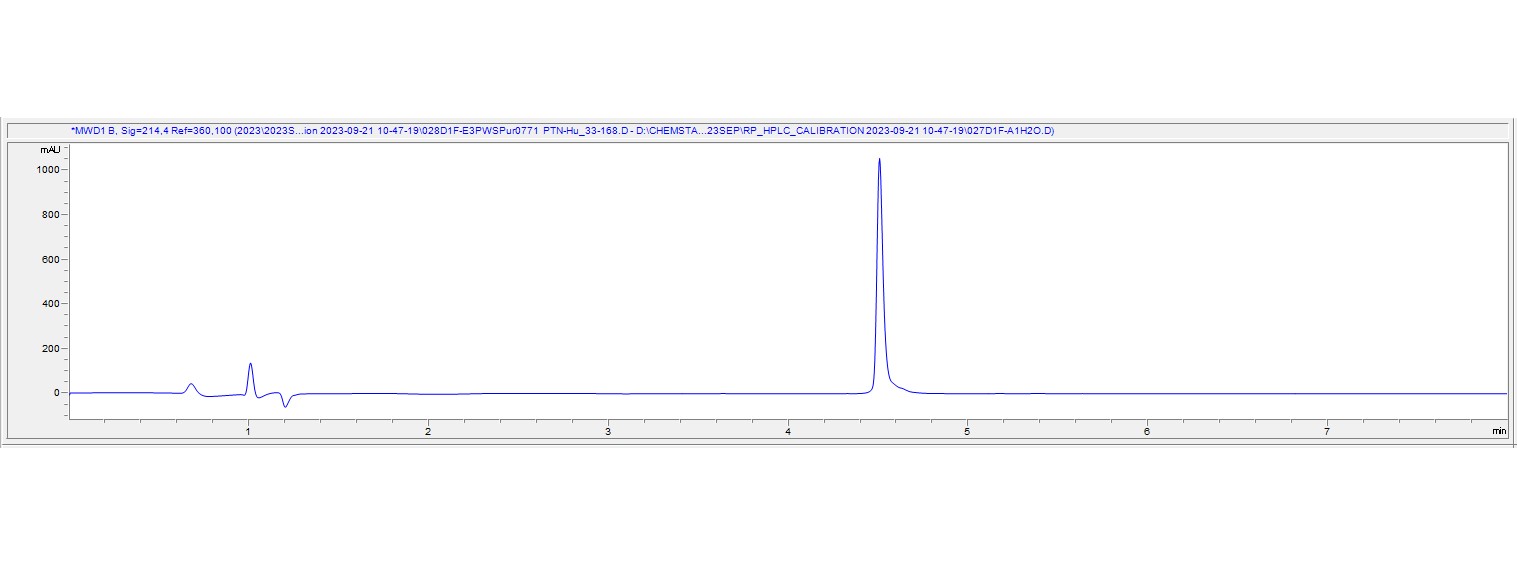Click the 5 minute x-axis label
The image size is (1517, 564).
[967, 432]
